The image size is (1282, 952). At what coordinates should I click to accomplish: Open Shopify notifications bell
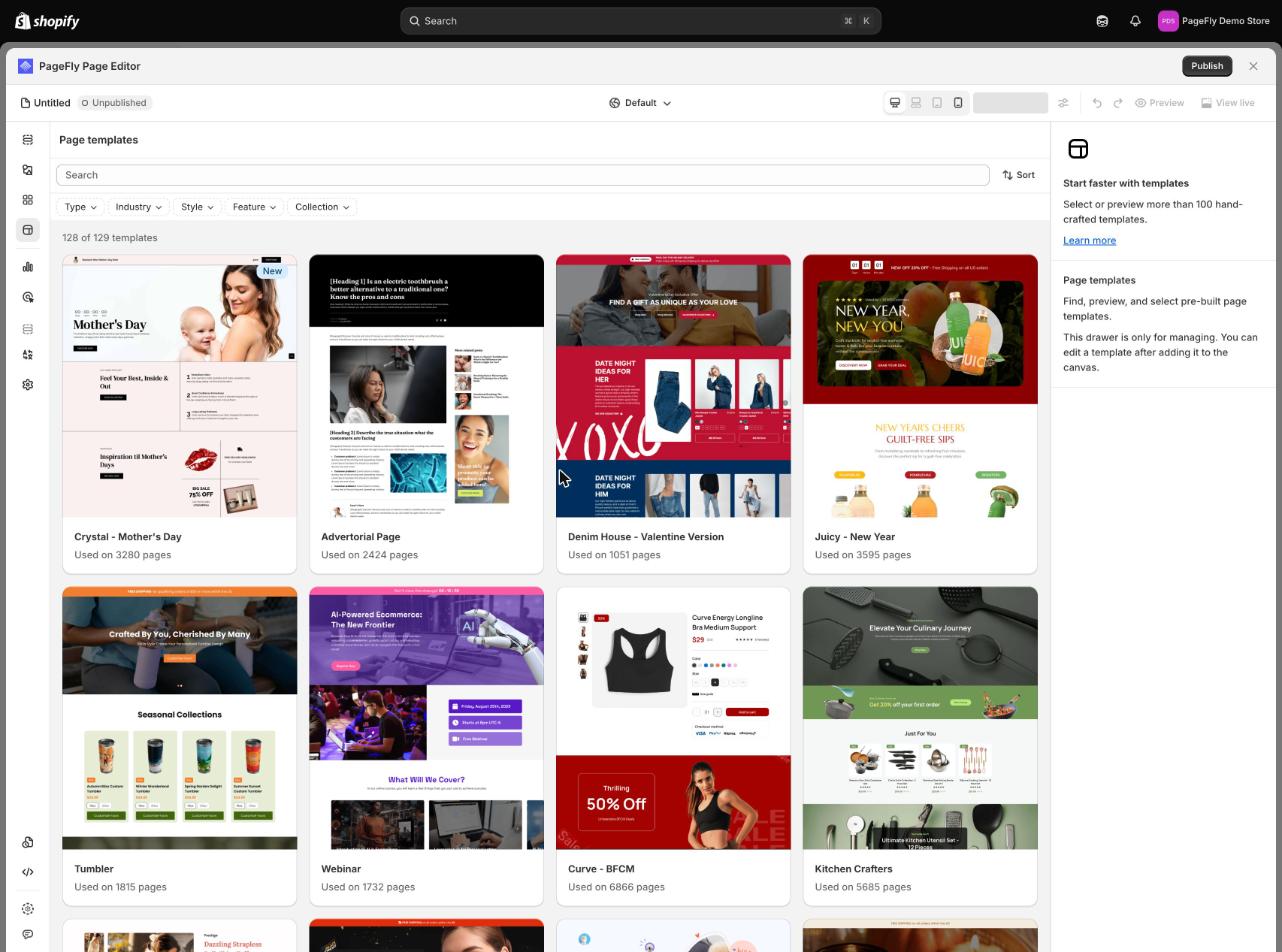(1135, 21)
